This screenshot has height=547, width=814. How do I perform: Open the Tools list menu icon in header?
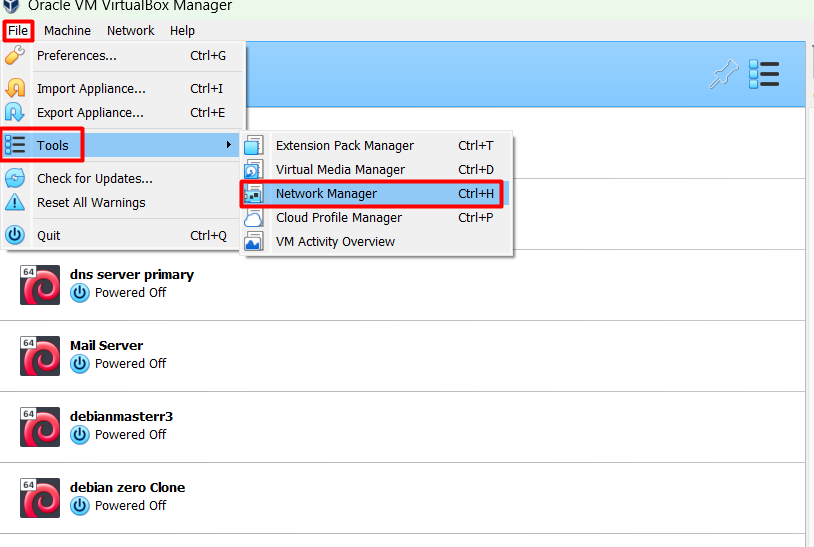[x=764, y=74]
